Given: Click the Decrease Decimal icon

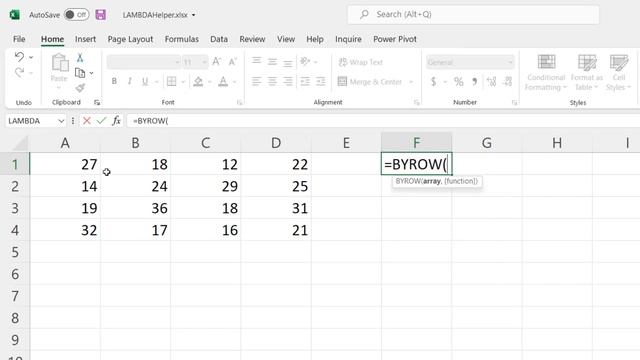Looking at the screenshot, I should (x=507, y=82).
